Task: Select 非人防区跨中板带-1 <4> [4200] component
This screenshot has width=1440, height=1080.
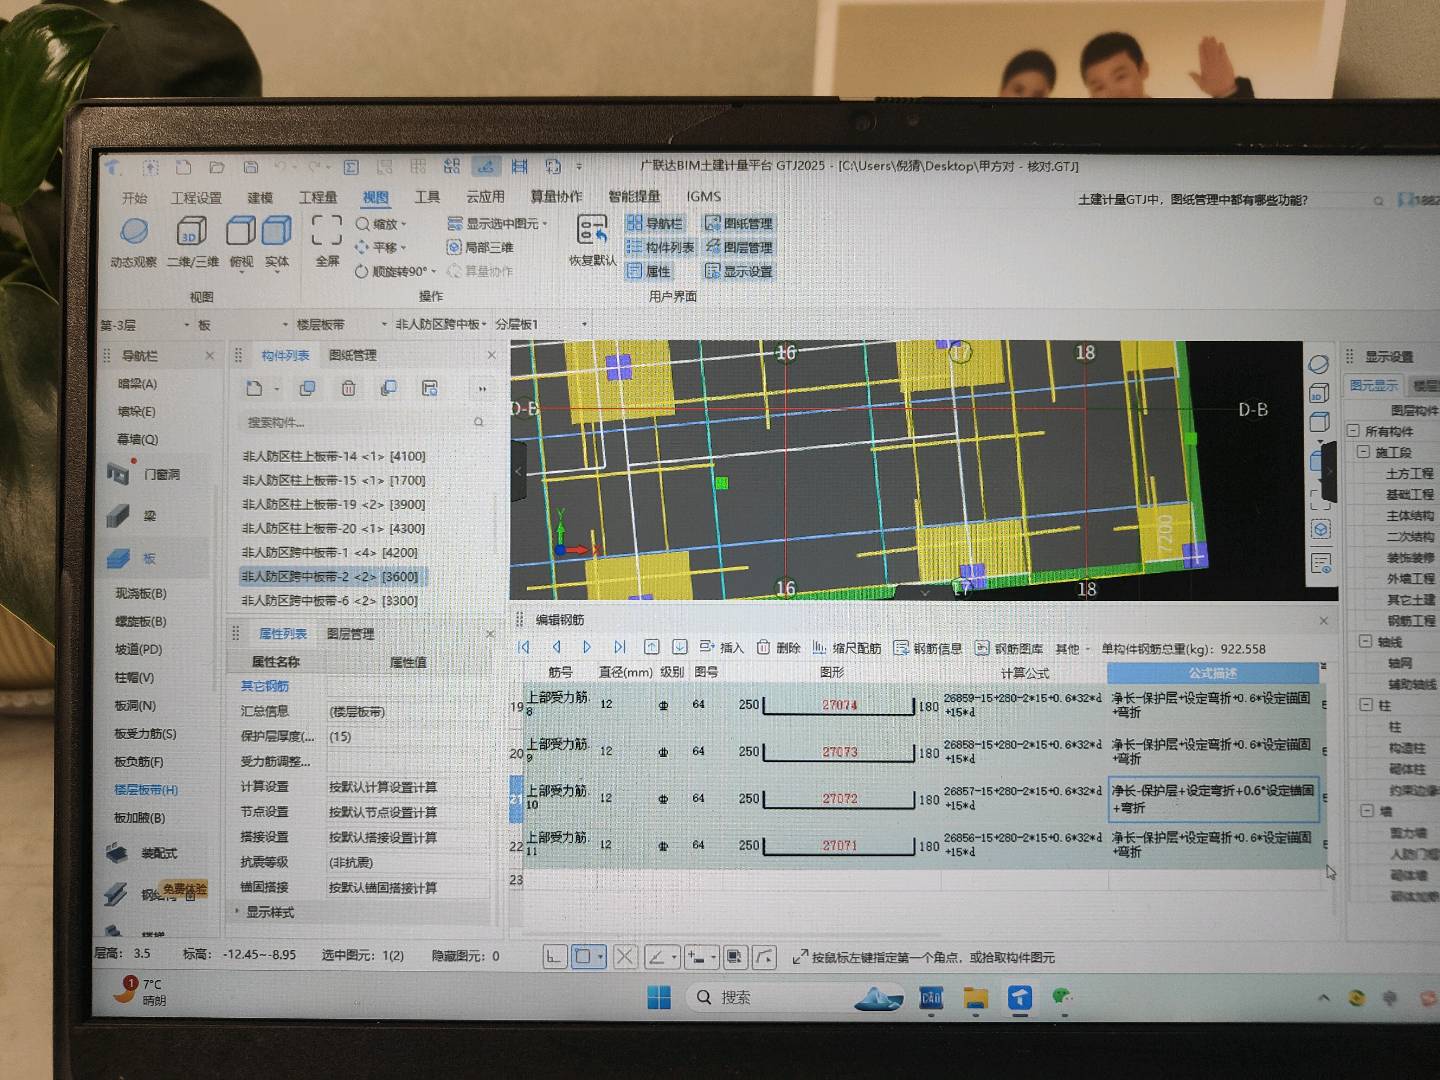Action: pos(330,552)
